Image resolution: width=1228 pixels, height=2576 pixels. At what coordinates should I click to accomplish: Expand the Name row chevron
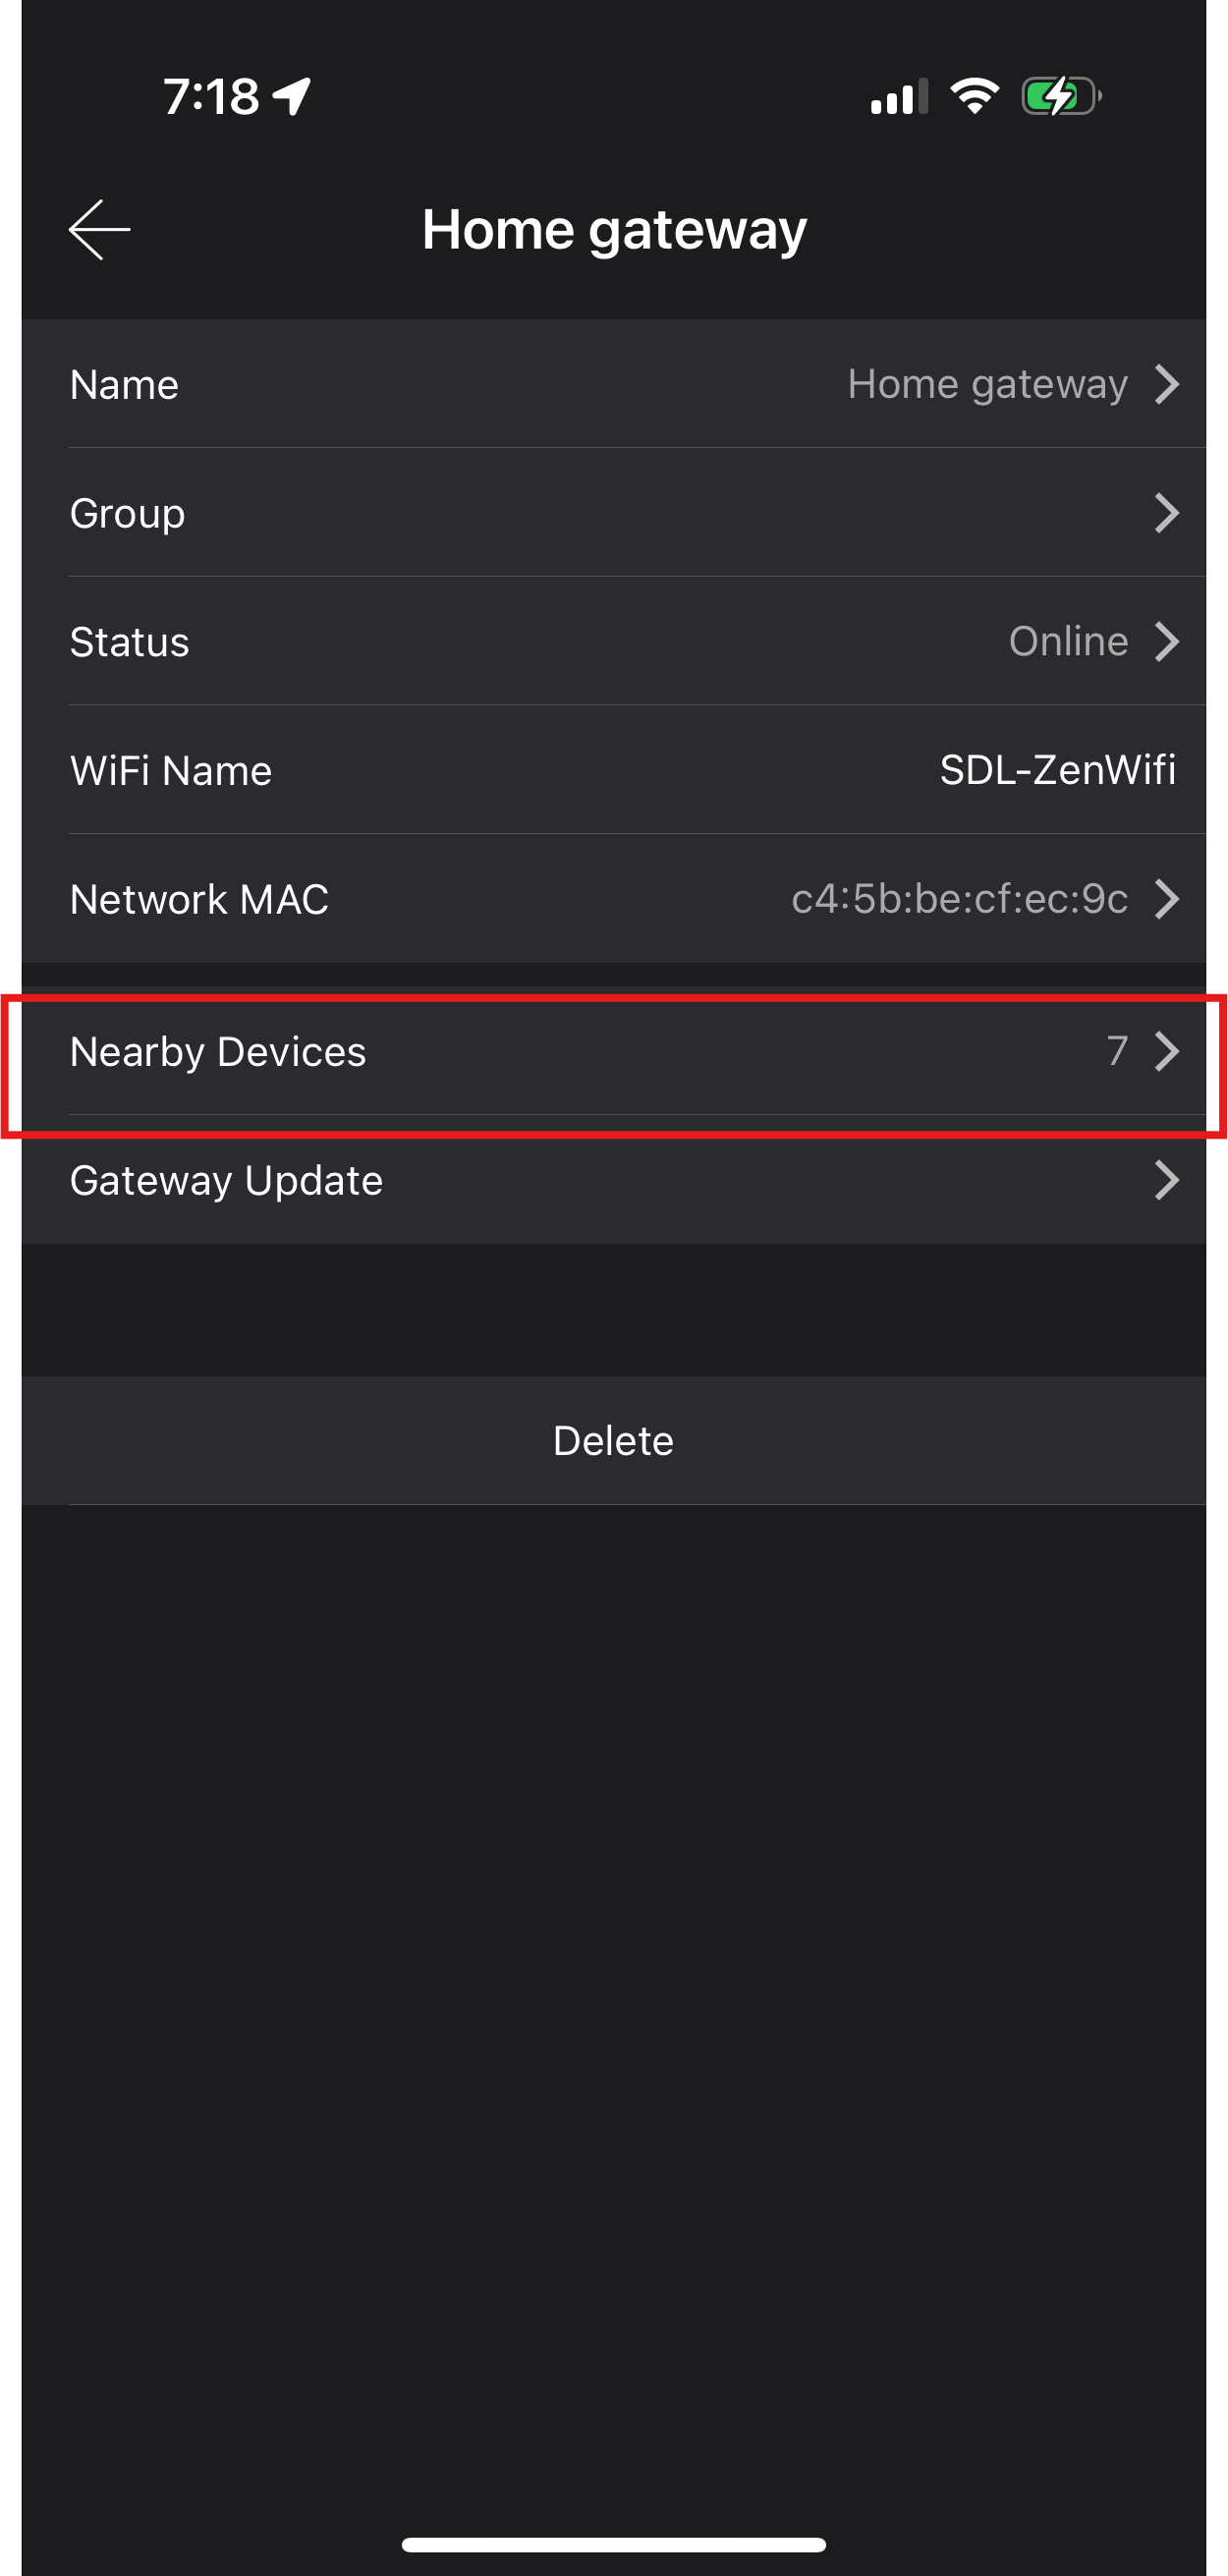tap(1166, 384)
